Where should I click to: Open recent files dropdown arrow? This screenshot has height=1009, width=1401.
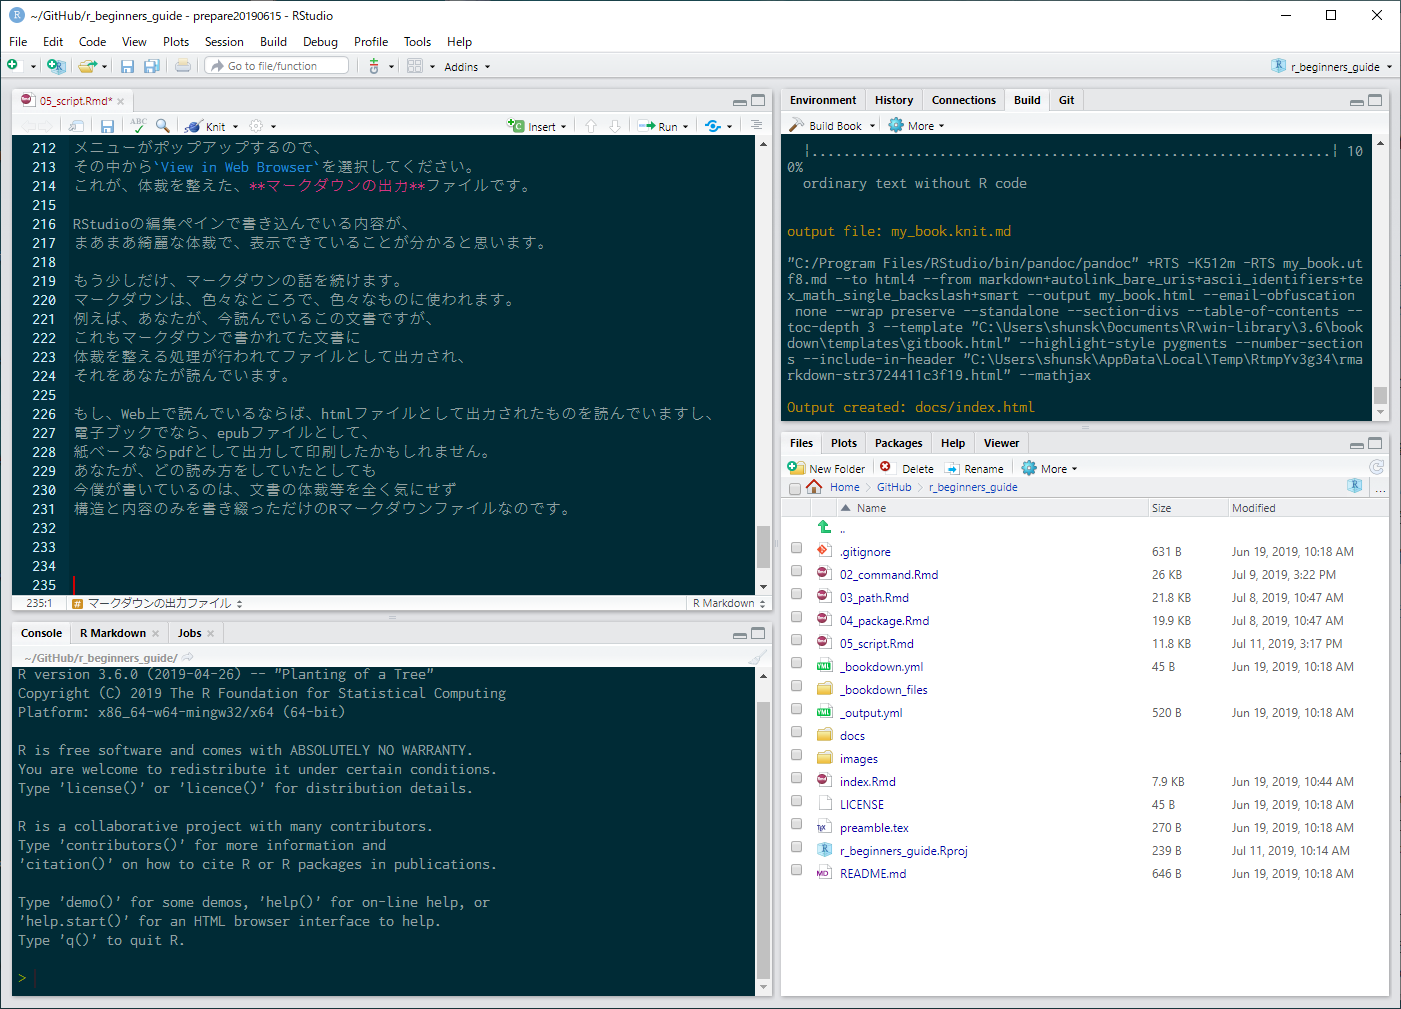(104, 67)
